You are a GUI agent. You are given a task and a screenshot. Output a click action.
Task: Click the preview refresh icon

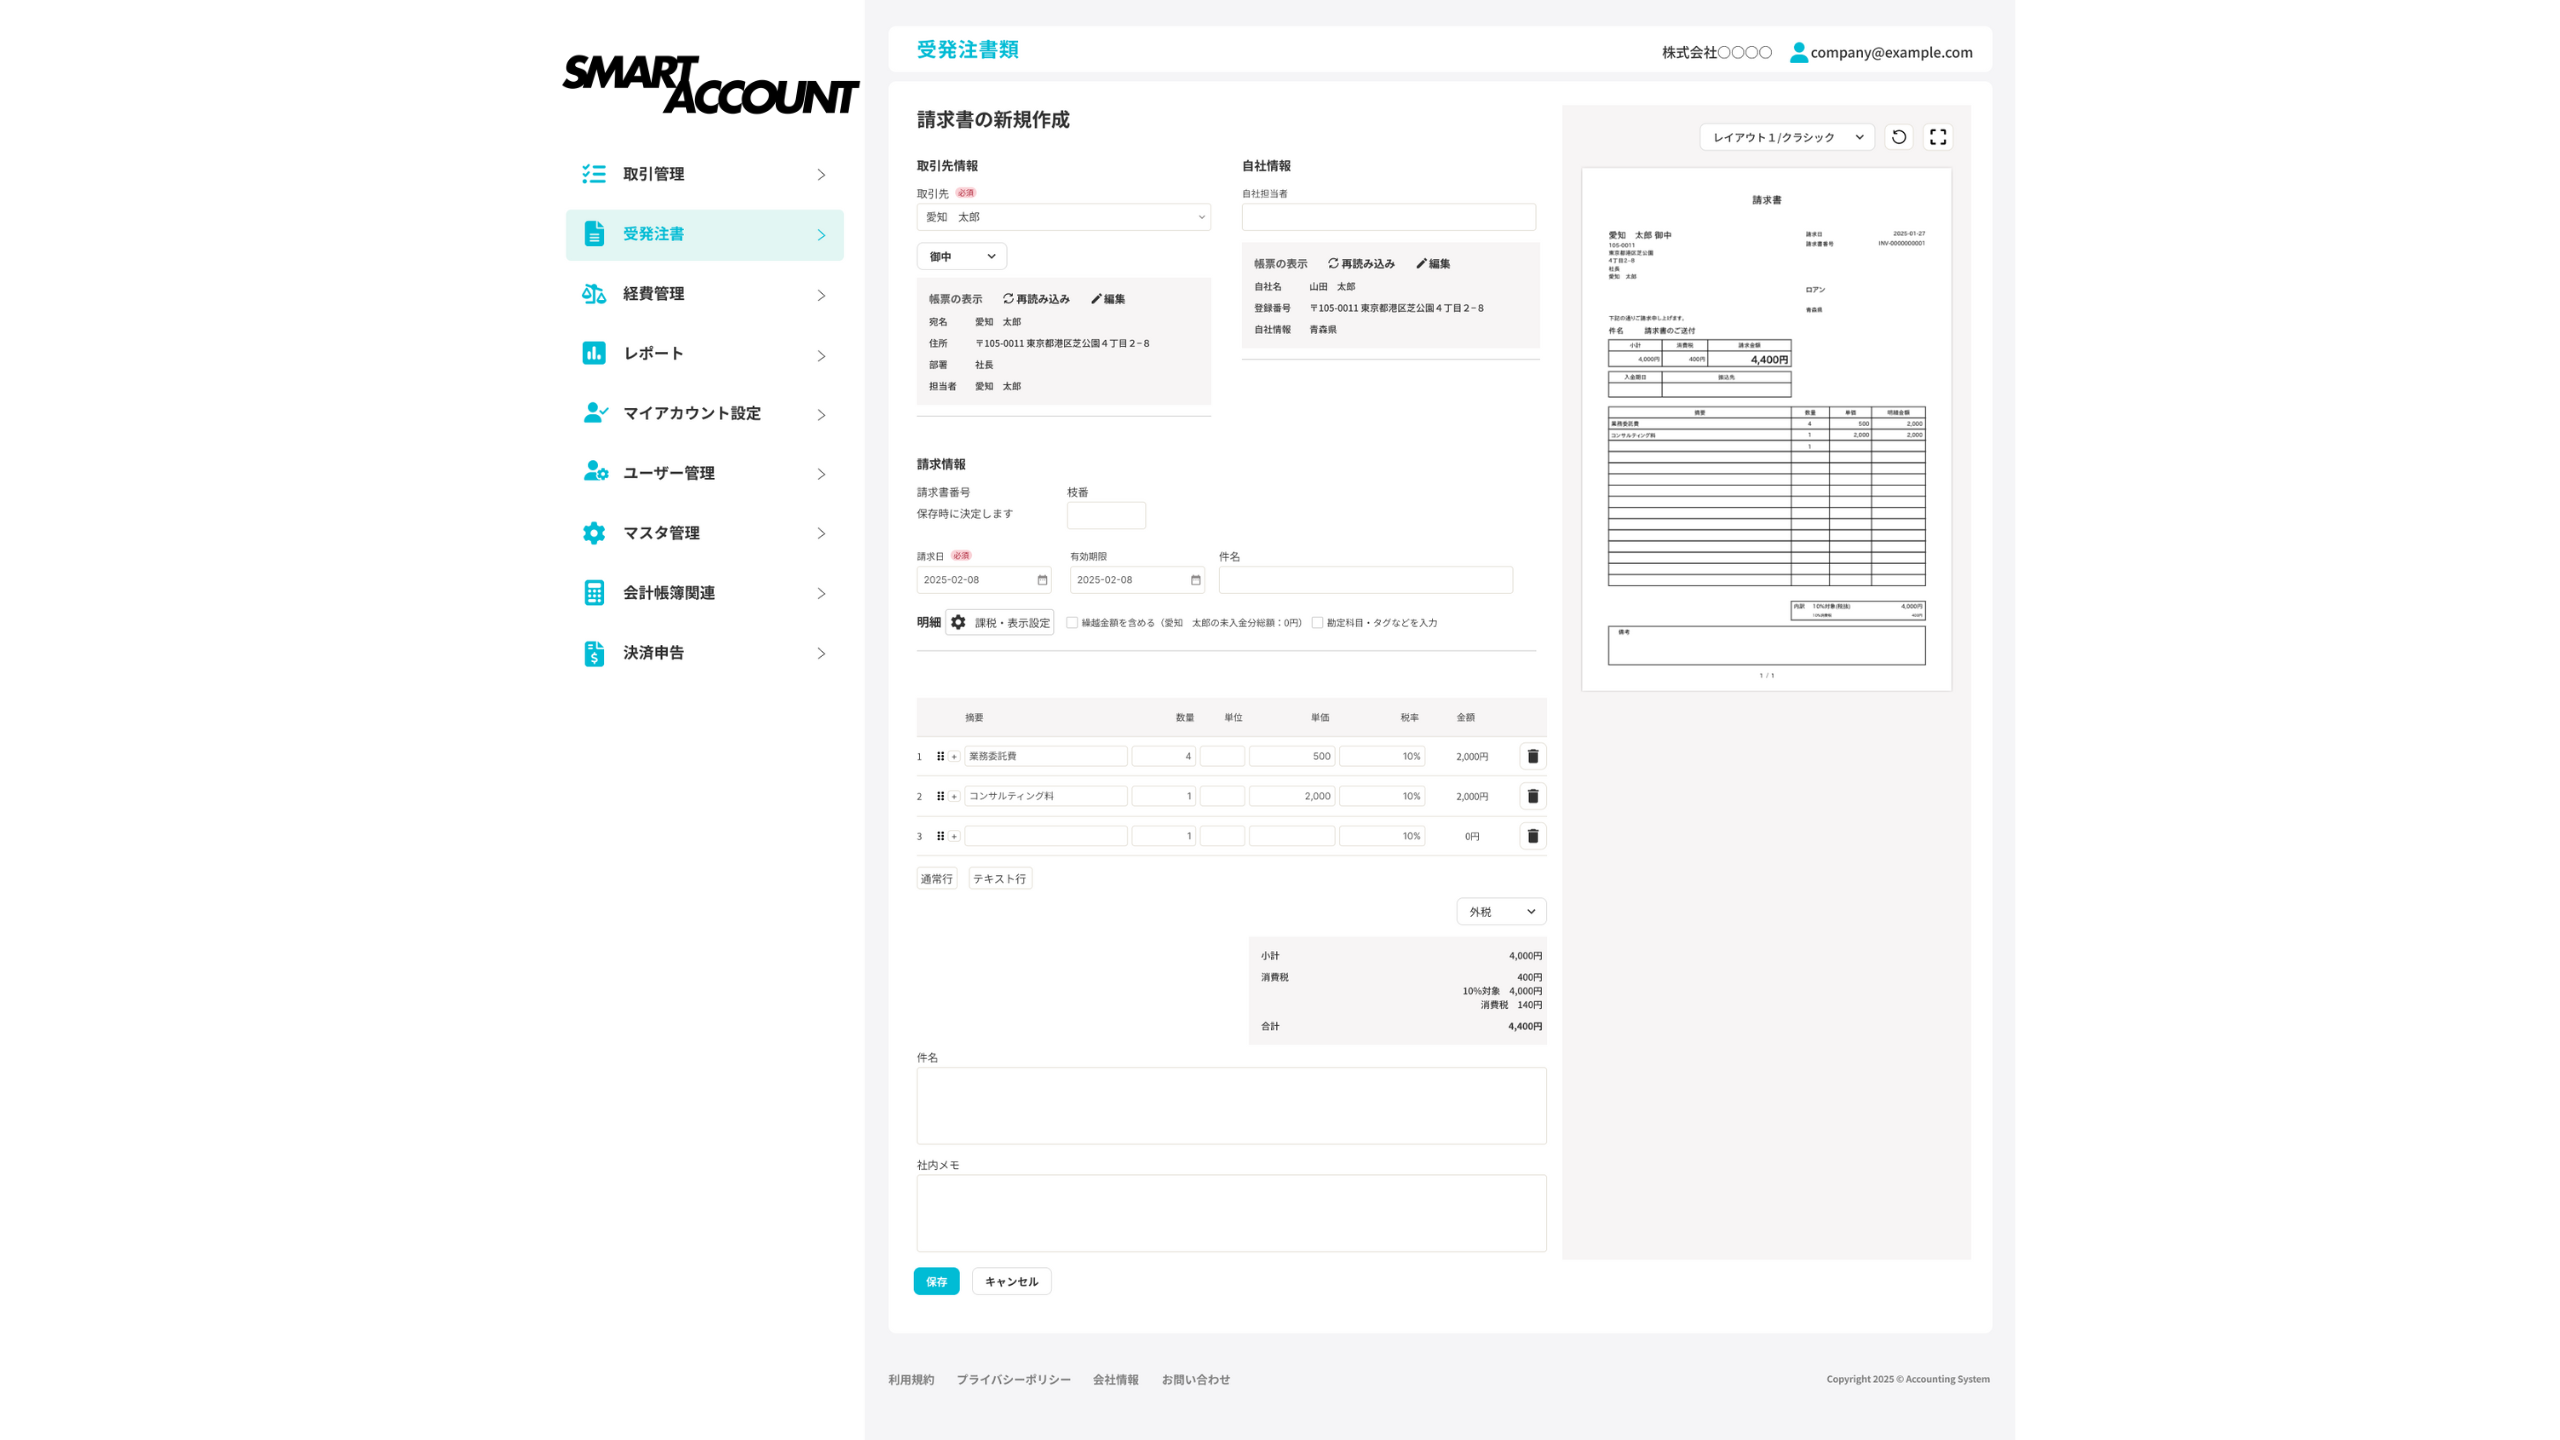(x=1898, y=137)
